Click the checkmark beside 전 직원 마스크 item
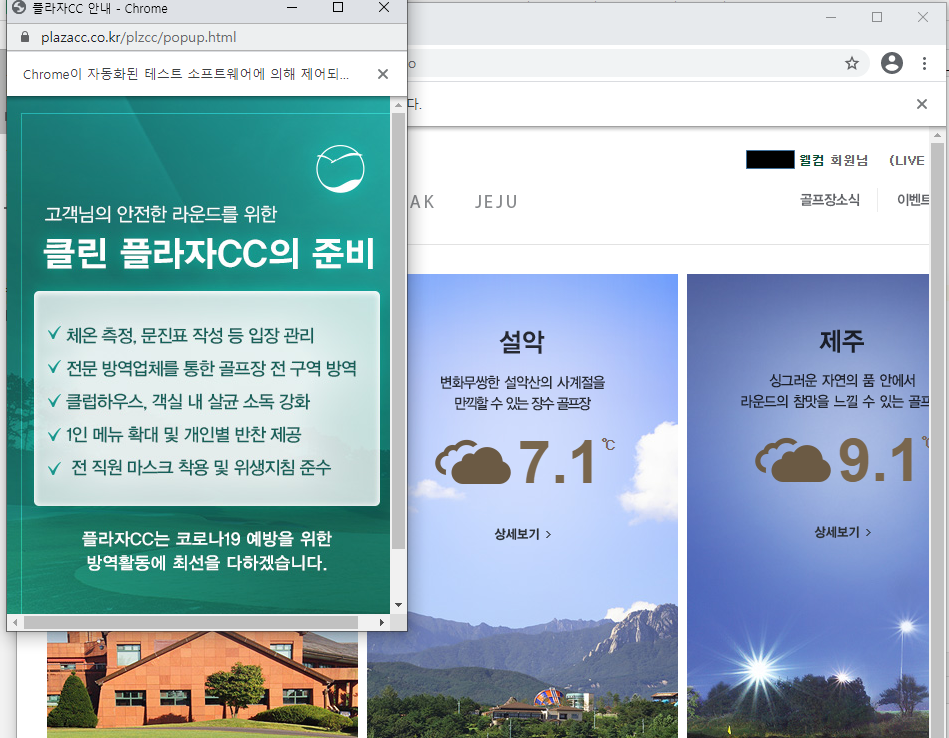Screen dimensions: 949x738 tap(54, 468)
